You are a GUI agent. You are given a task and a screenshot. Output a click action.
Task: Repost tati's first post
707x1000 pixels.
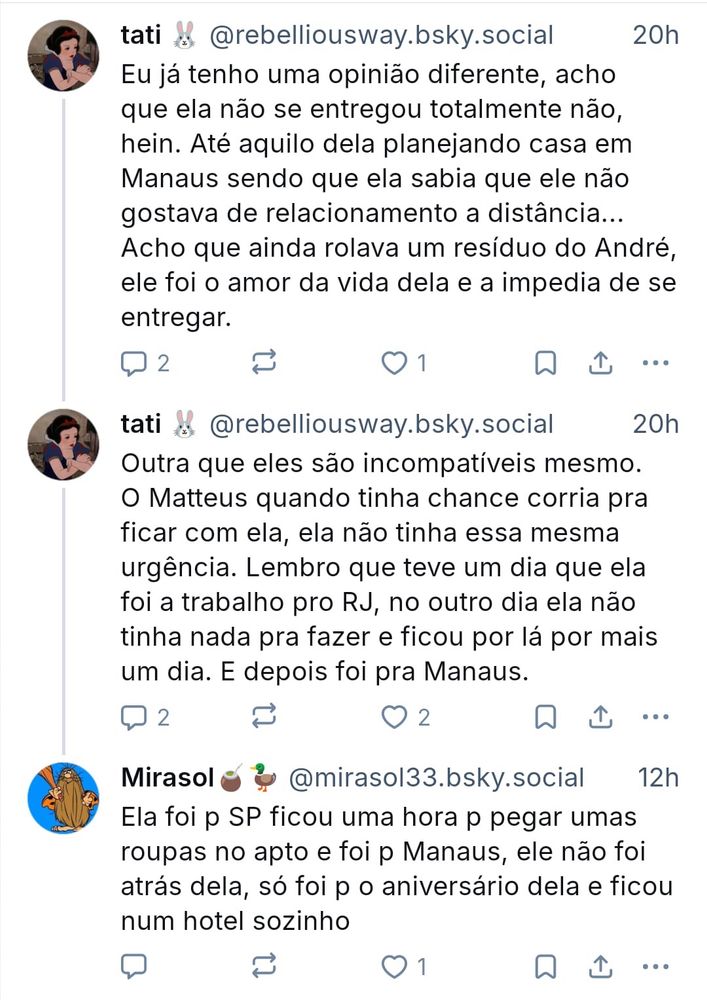[x=265, y=363]
